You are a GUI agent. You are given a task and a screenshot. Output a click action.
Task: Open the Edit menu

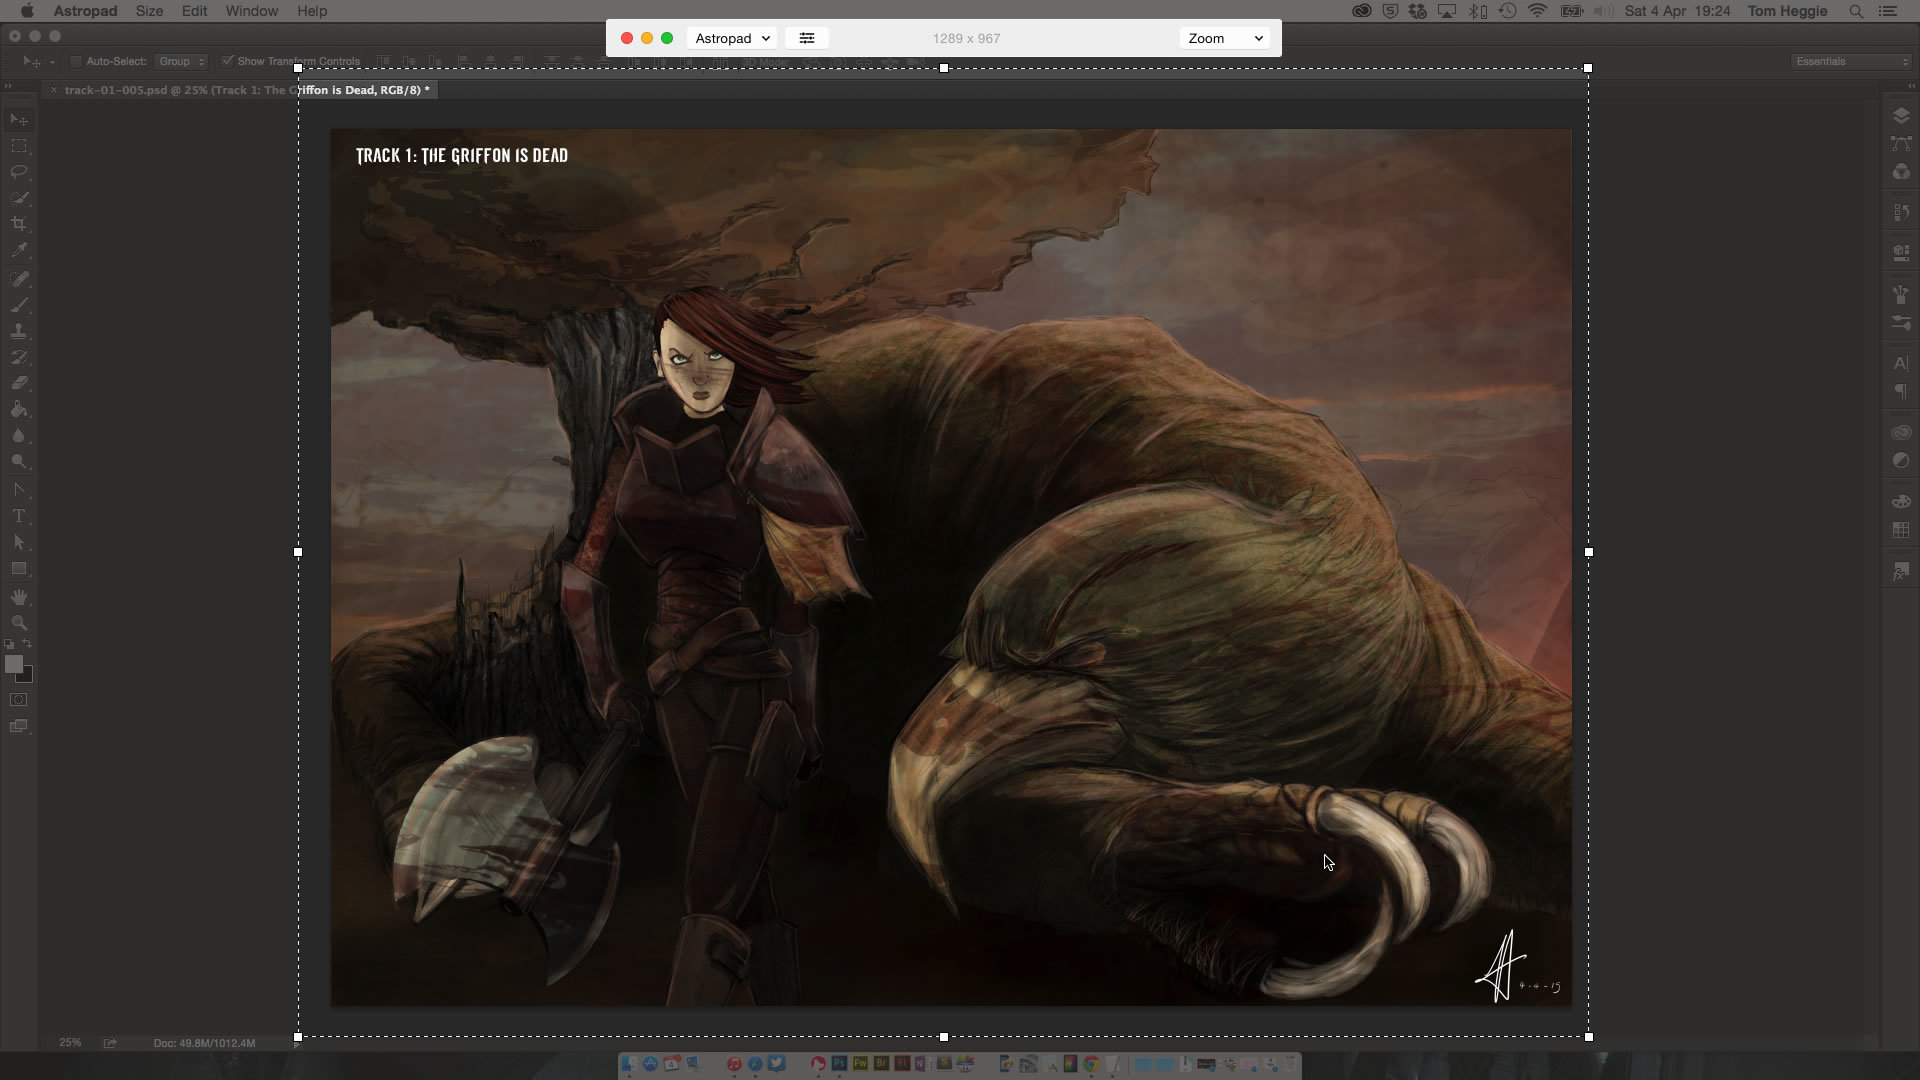point(194,11)
